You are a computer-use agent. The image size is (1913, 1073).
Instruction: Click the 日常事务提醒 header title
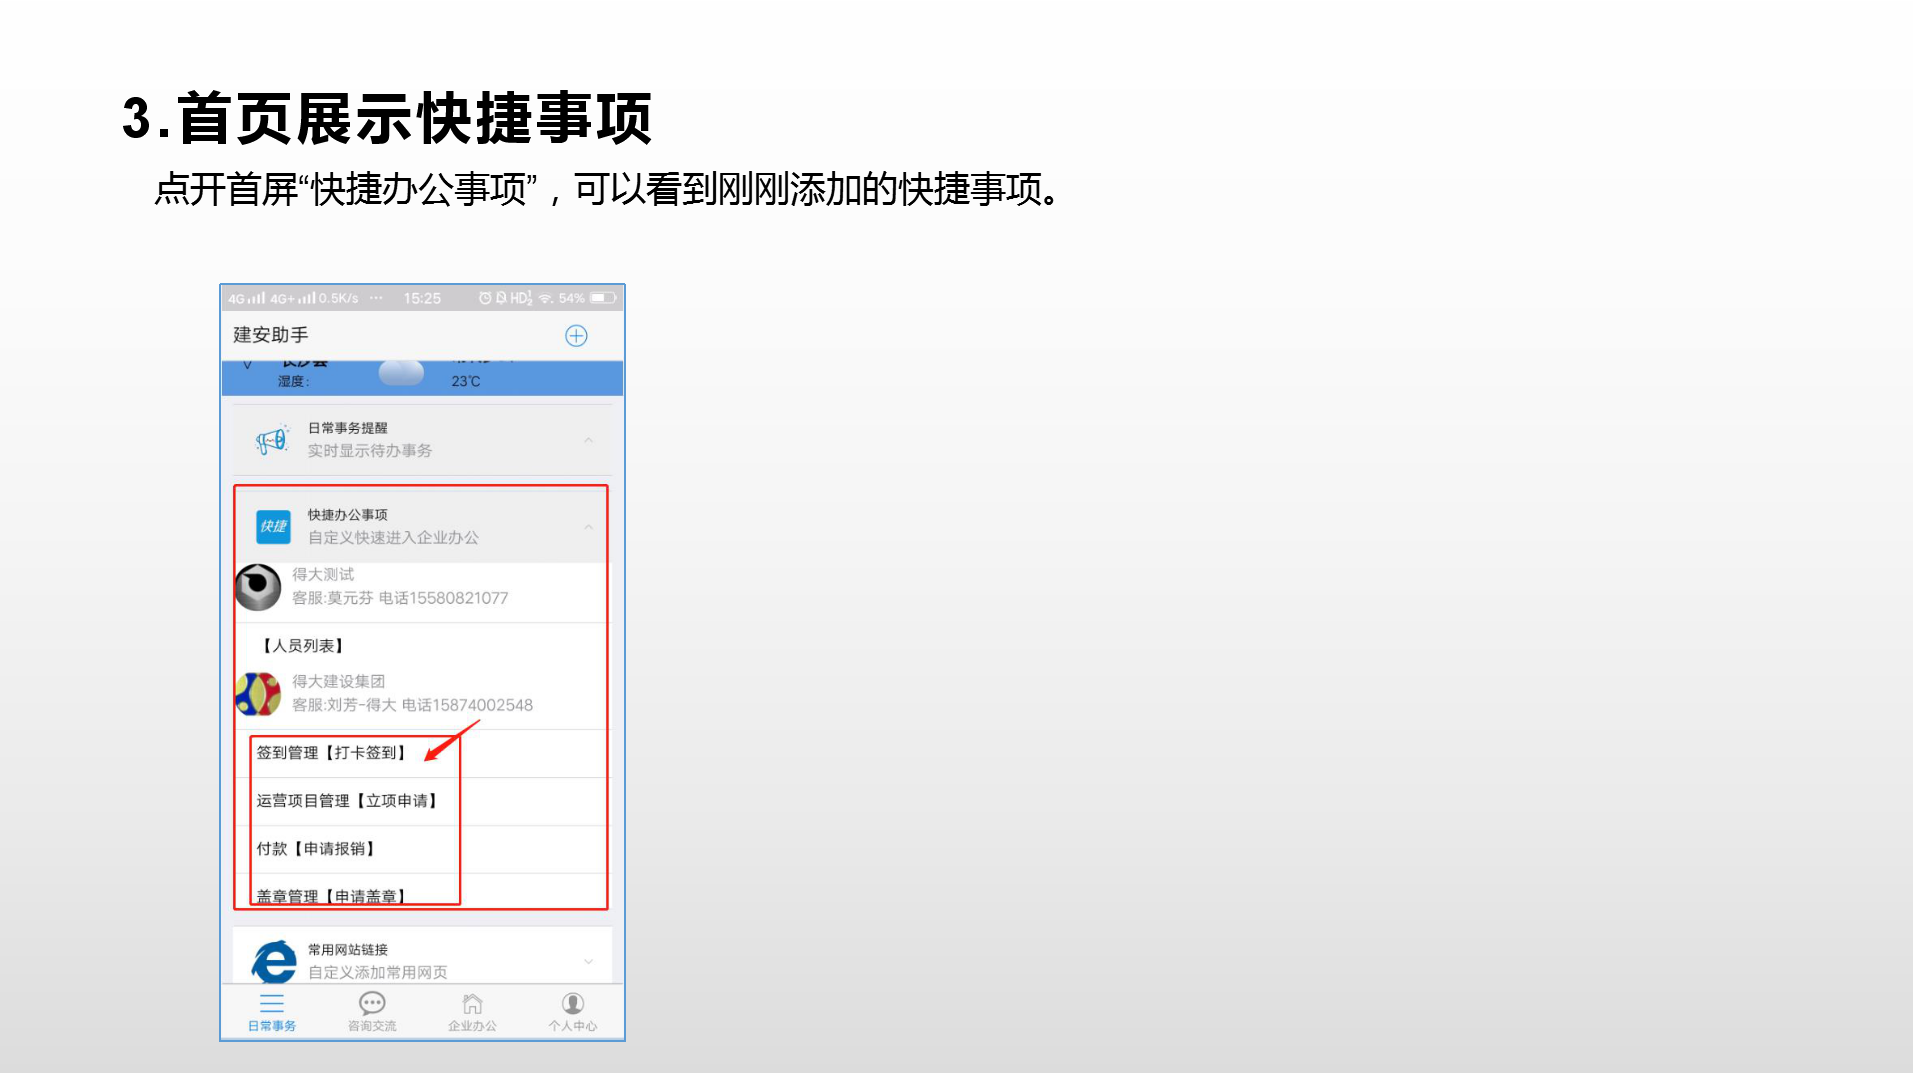point(347,428)
